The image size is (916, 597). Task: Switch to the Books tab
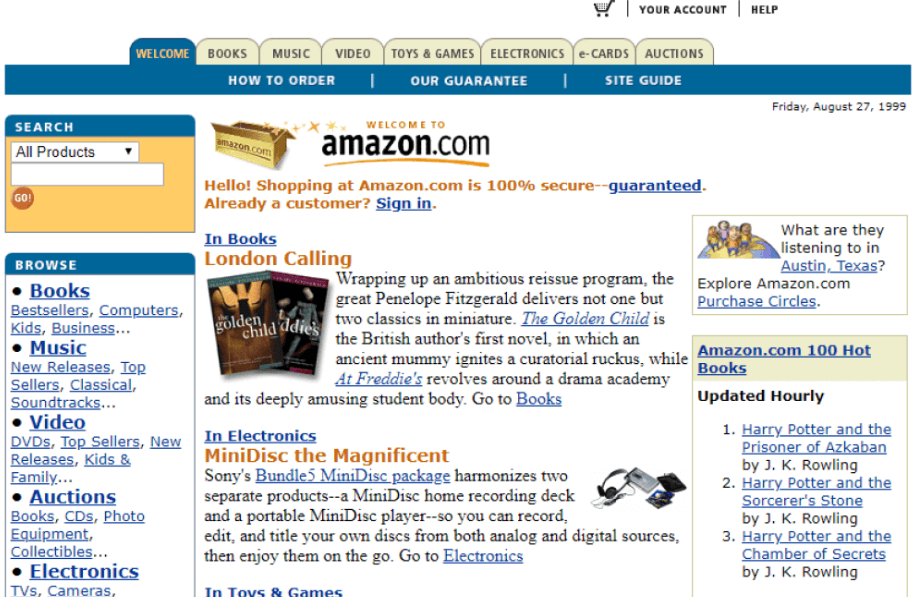pyautogui.click(x=227, y=53)
